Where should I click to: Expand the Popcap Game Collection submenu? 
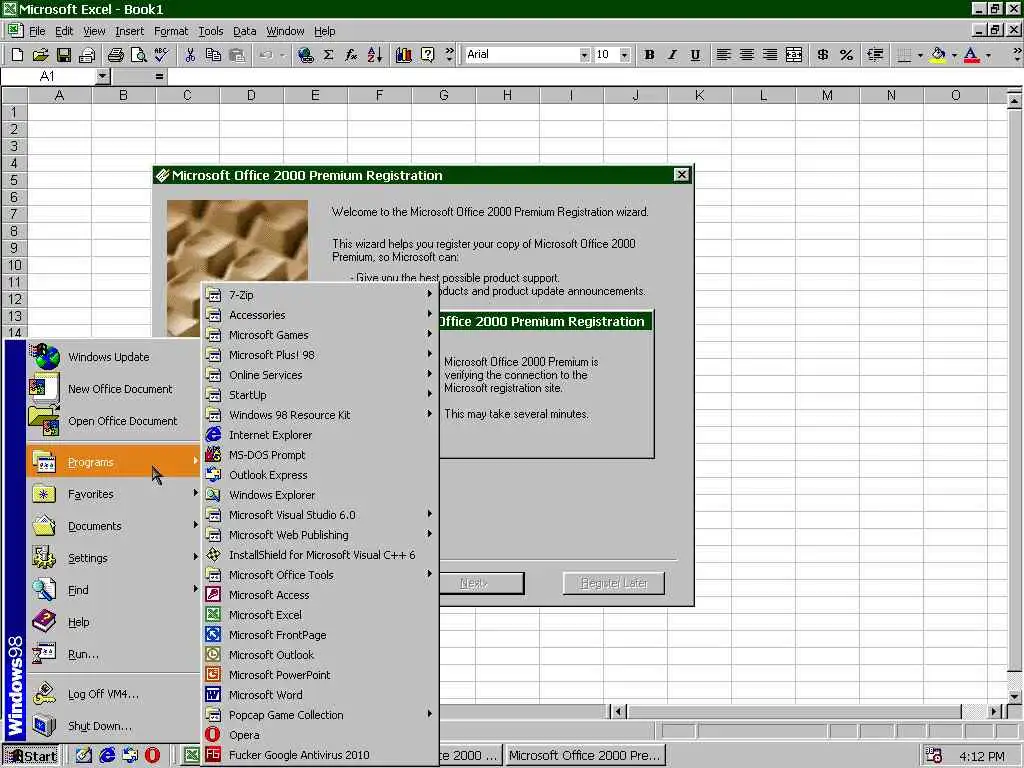(x=319, y=714)
